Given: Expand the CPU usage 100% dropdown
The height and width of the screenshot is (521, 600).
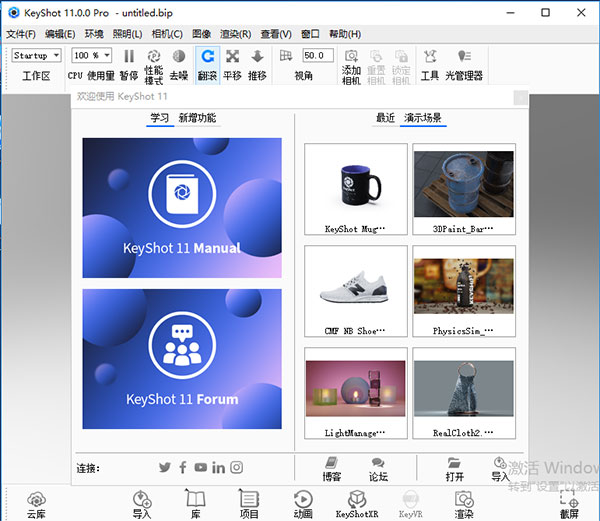Looking at the screenshot, I should click(x=91, y=56).
